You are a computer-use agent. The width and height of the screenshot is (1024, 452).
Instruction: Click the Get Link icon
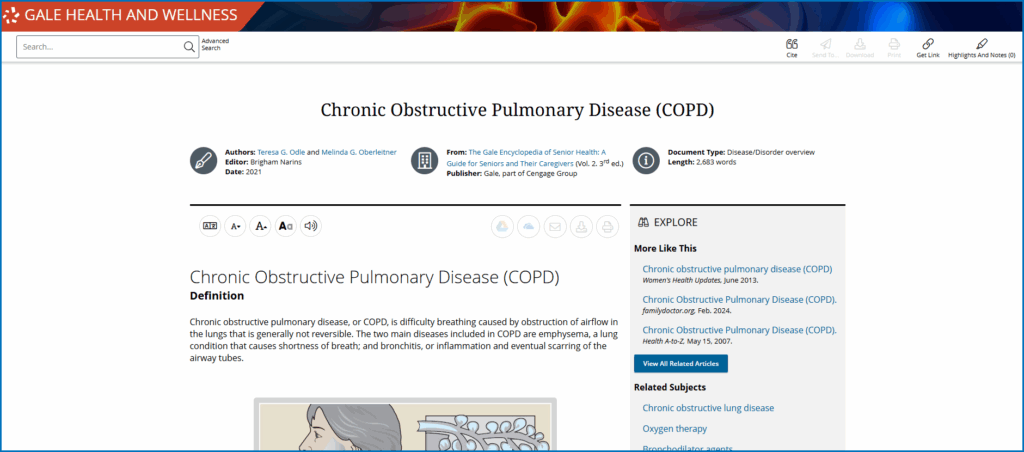point(927,47)
